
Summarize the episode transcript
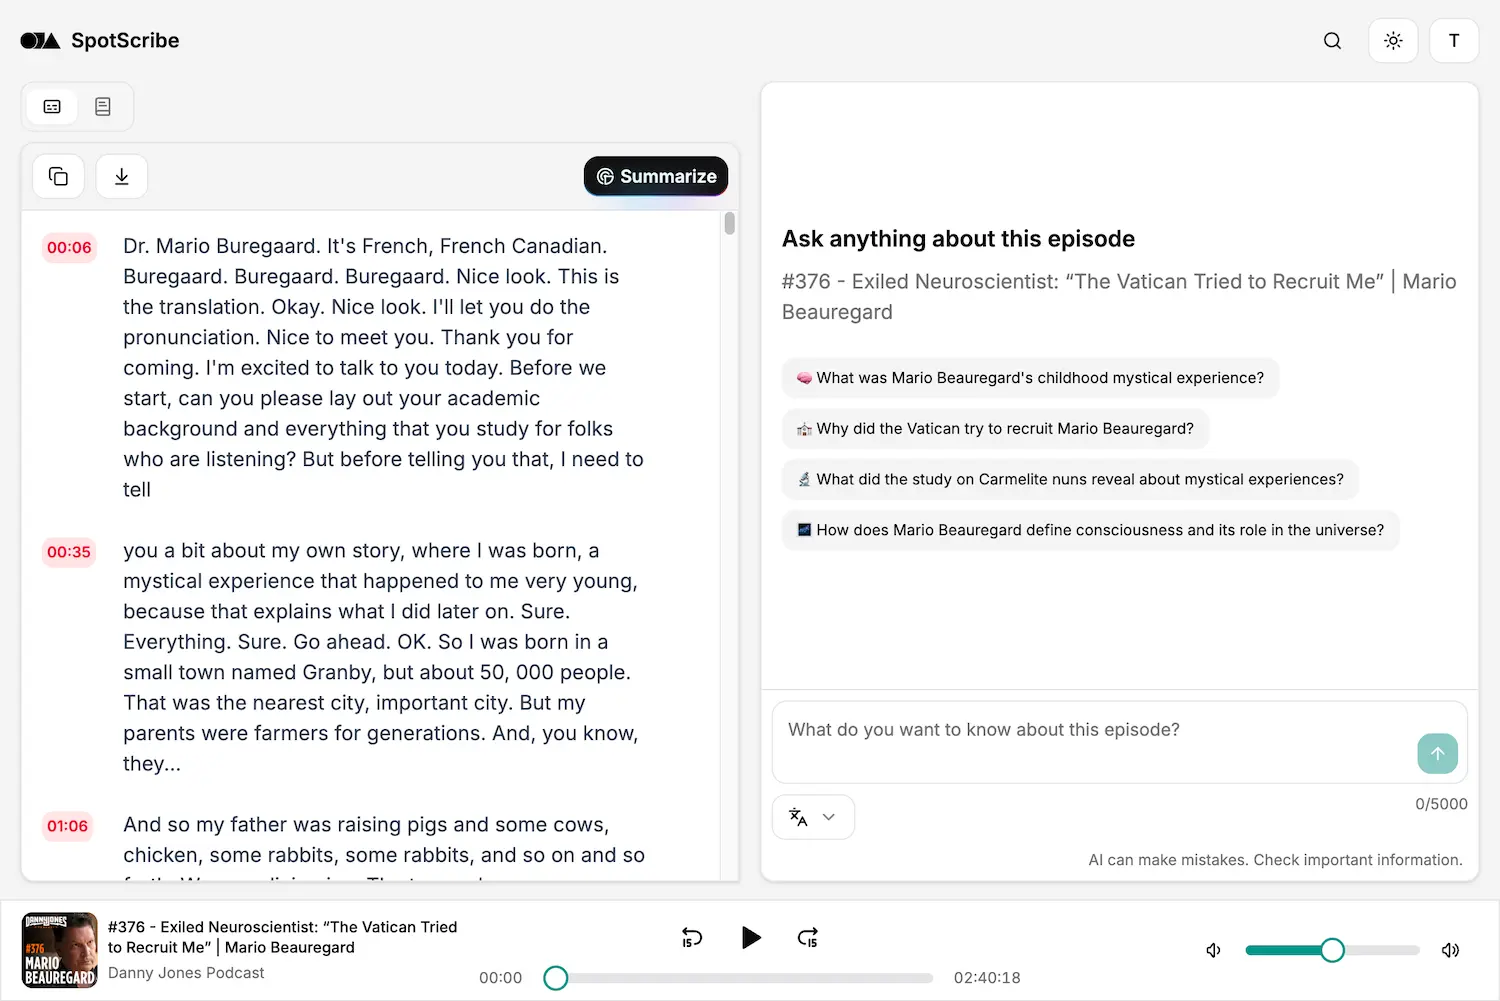tap(655, 176)
